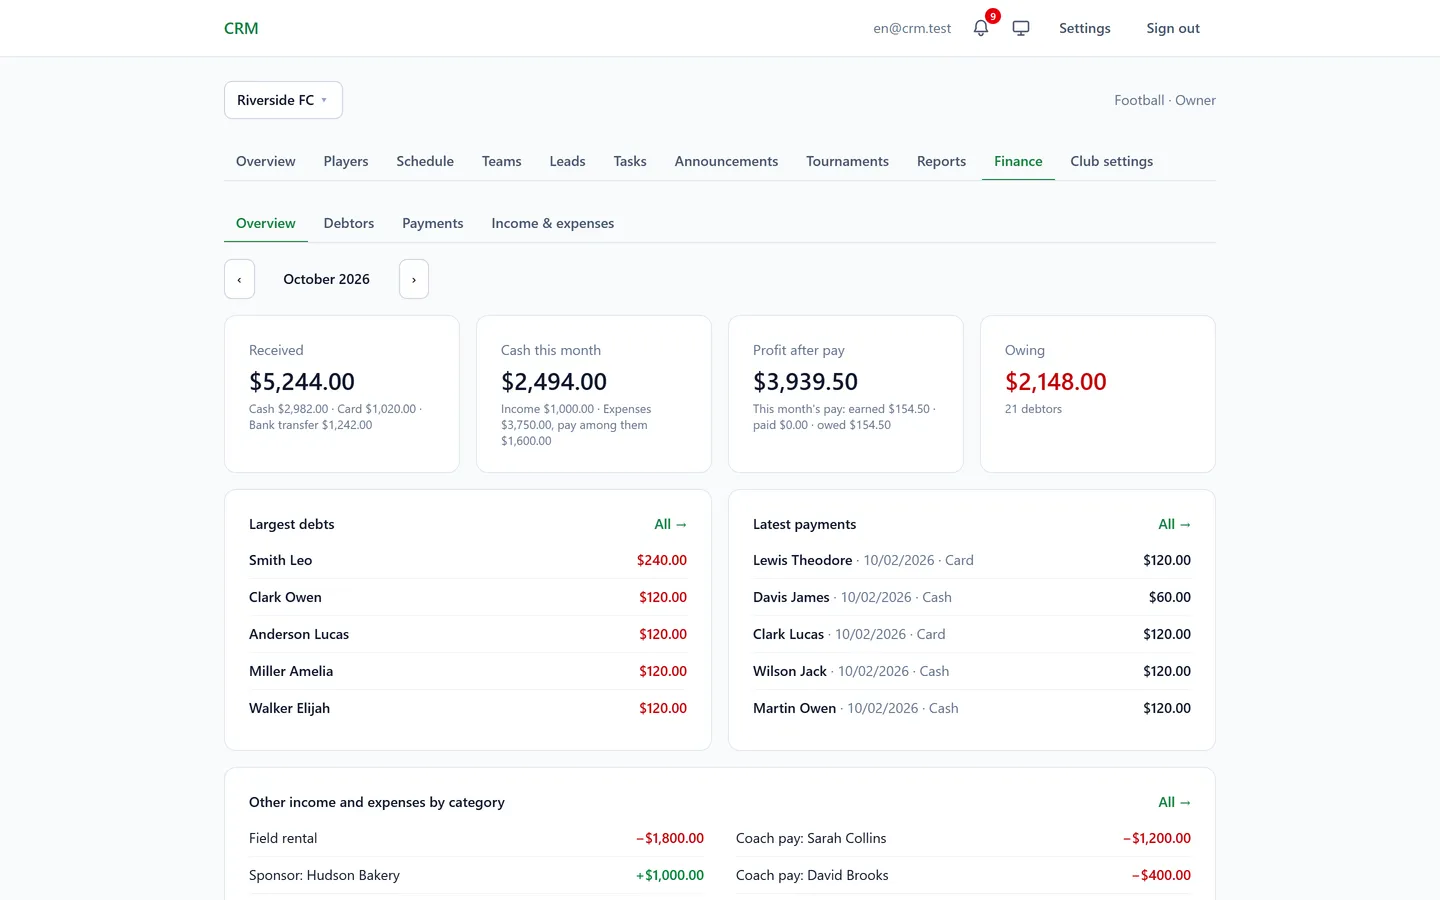Expand the Riverside FC club dropdown
This screenshot has height=900, width=1440.
(x=283, y=100)
